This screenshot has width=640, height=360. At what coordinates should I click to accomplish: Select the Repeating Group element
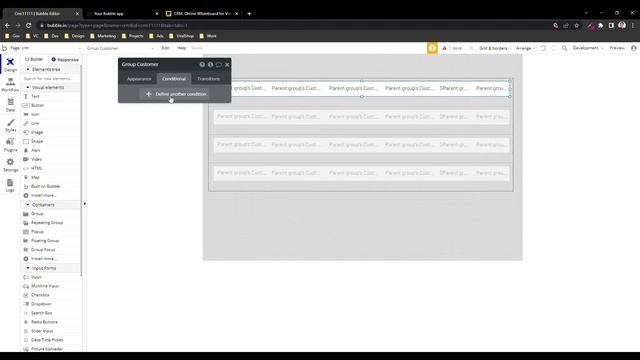tap(51, 223)
